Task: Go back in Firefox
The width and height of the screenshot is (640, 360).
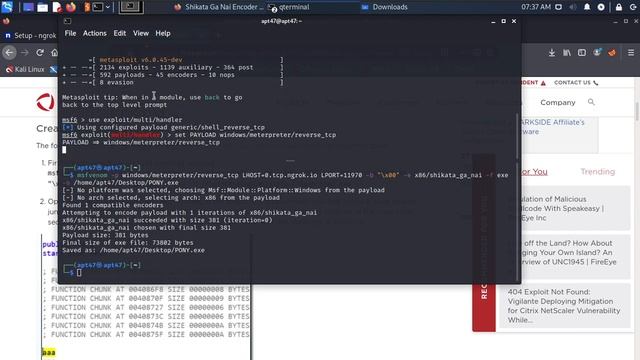Action: click(x=9, y=52)
